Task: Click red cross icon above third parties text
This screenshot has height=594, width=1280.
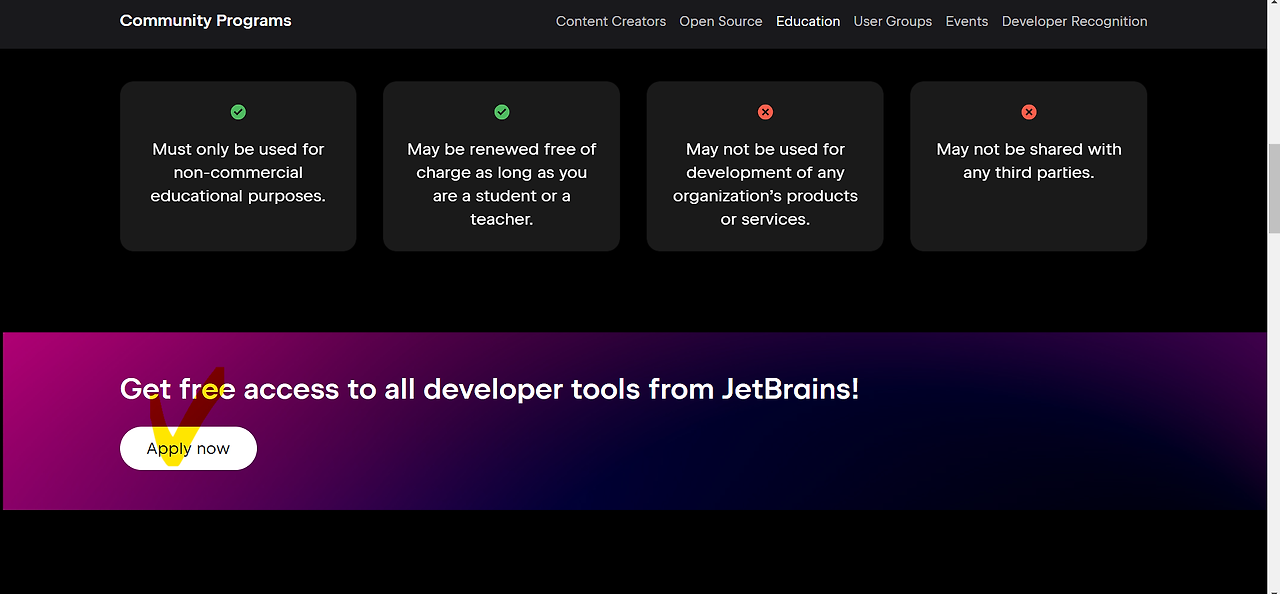Action: pyautogui.click(x=1029, y=112)
